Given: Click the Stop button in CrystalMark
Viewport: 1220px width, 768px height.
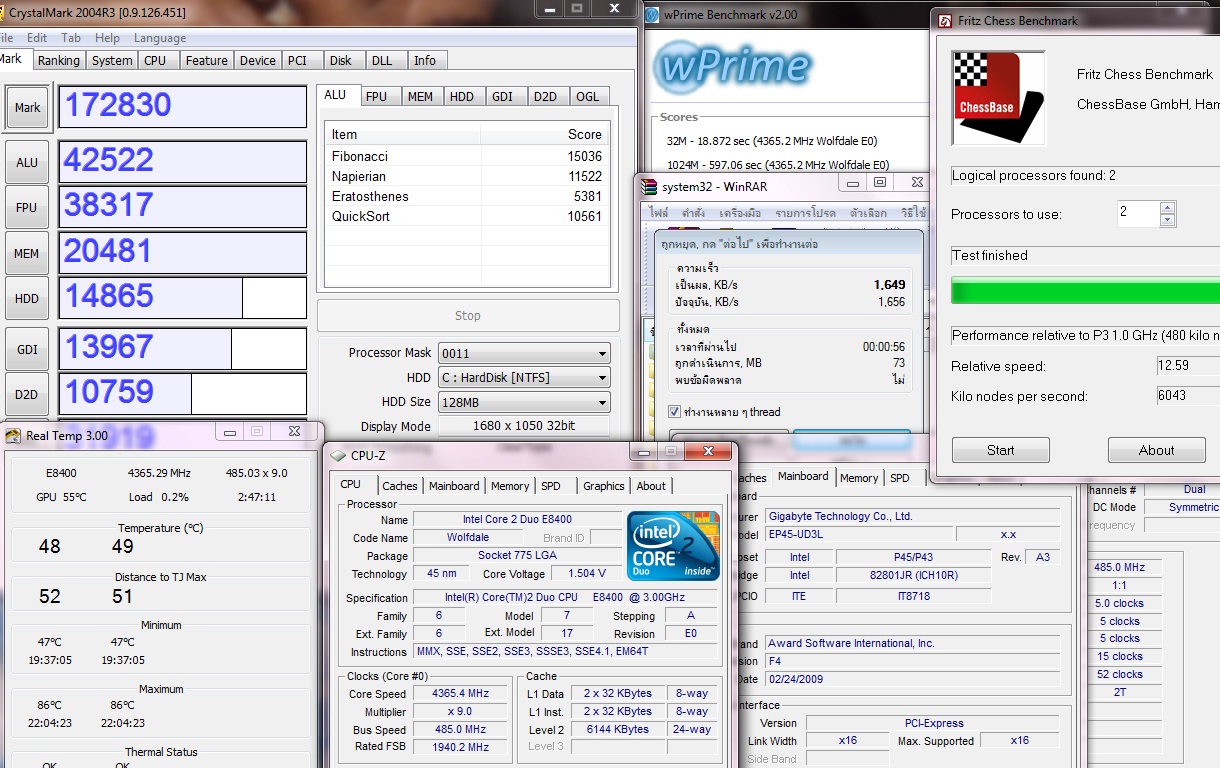Looking at the screenshot, I should tap(468, 315).
